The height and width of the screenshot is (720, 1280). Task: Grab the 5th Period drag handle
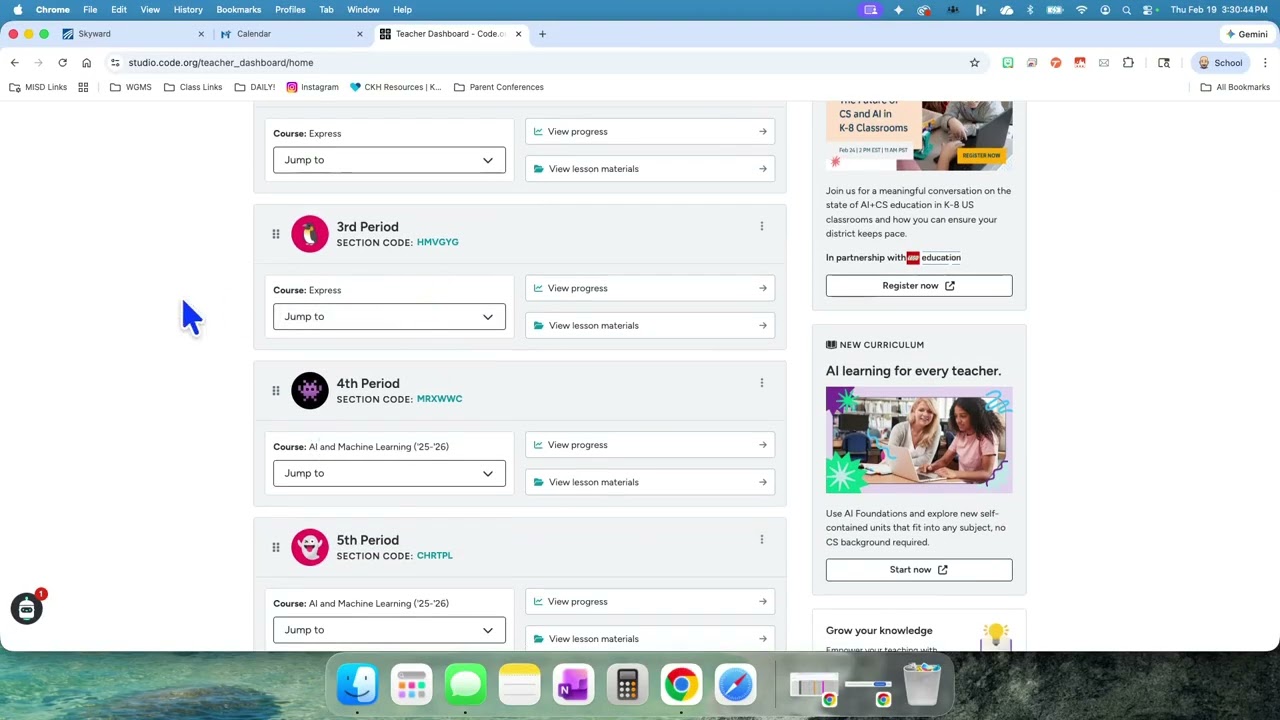coord(276,547)
